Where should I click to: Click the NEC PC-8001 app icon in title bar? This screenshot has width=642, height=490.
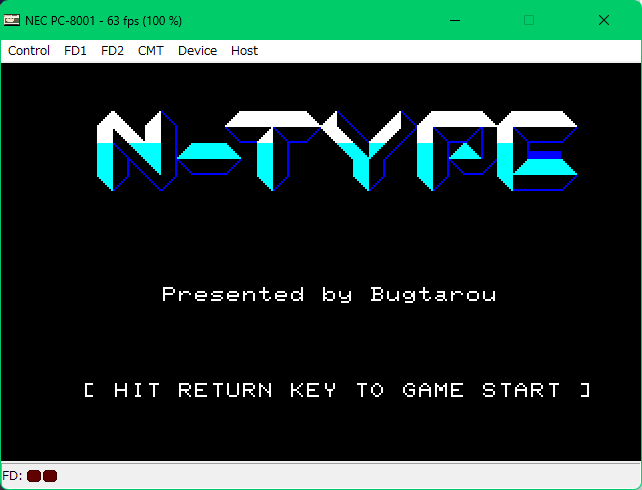pyautogui.click(x=12, y=20)
